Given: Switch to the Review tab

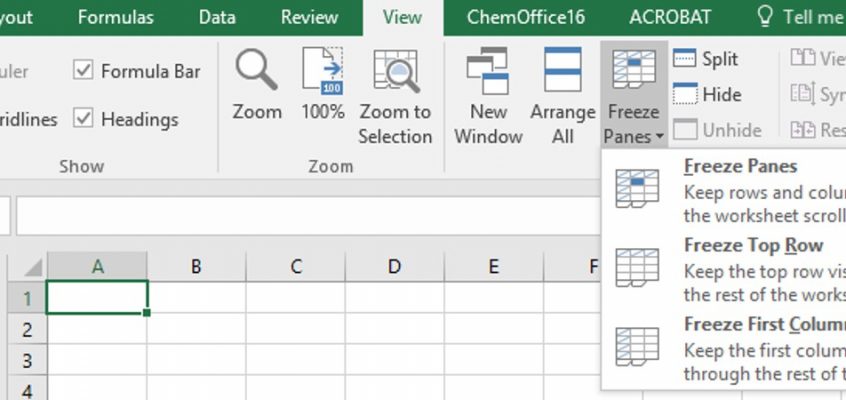Looking at the screenshot, I should click(309, 17).
